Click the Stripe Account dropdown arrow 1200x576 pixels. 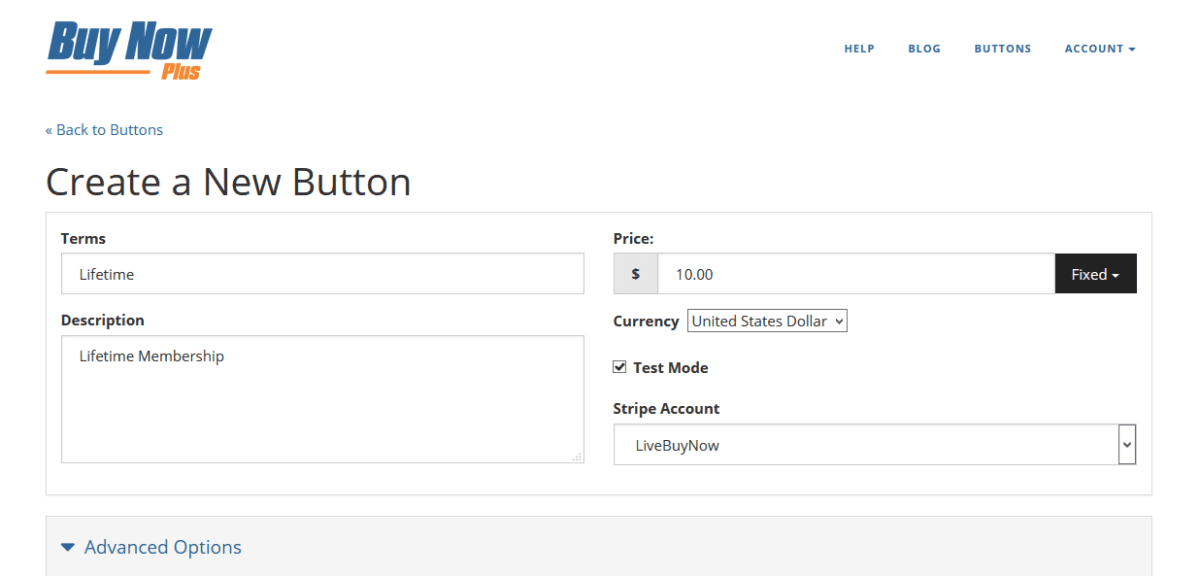[x=1128, y=444]
